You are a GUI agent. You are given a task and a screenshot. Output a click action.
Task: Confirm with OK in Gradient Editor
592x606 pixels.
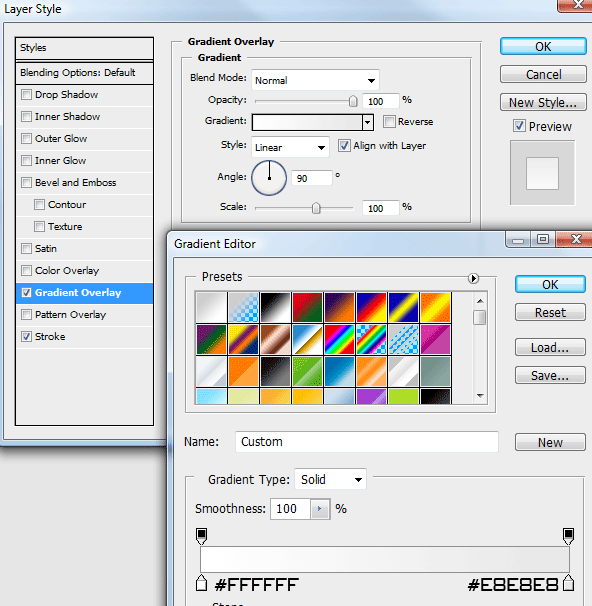pos(550,284)
